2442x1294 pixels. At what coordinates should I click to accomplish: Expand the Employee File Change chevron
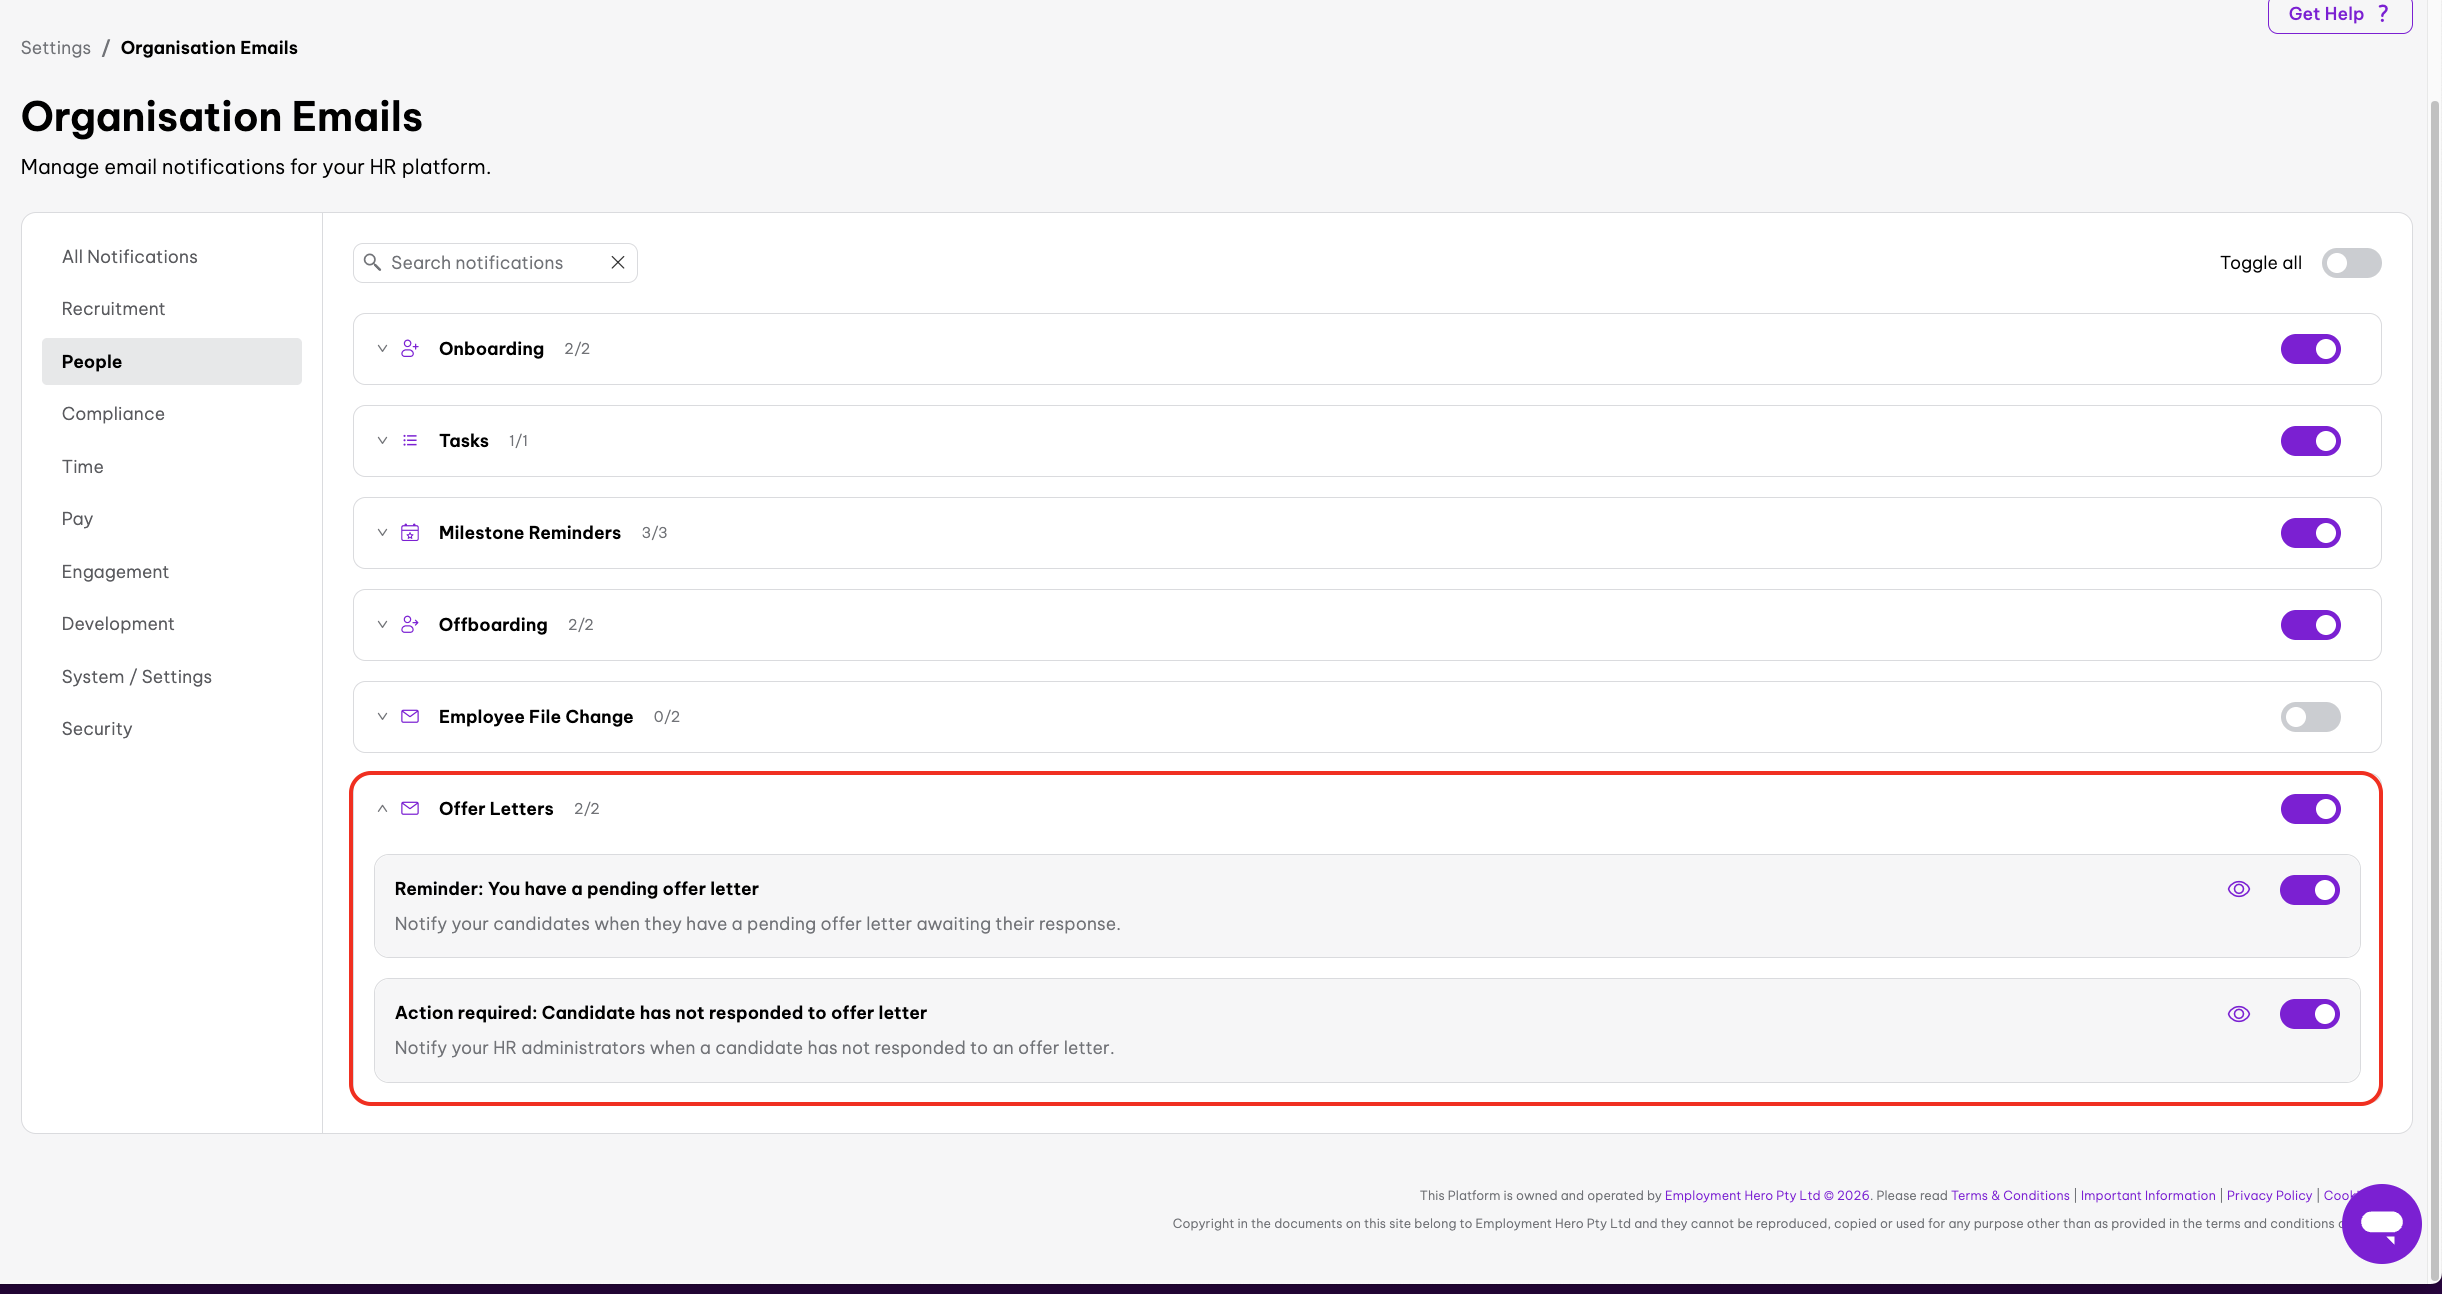click(x=382, y=716)
